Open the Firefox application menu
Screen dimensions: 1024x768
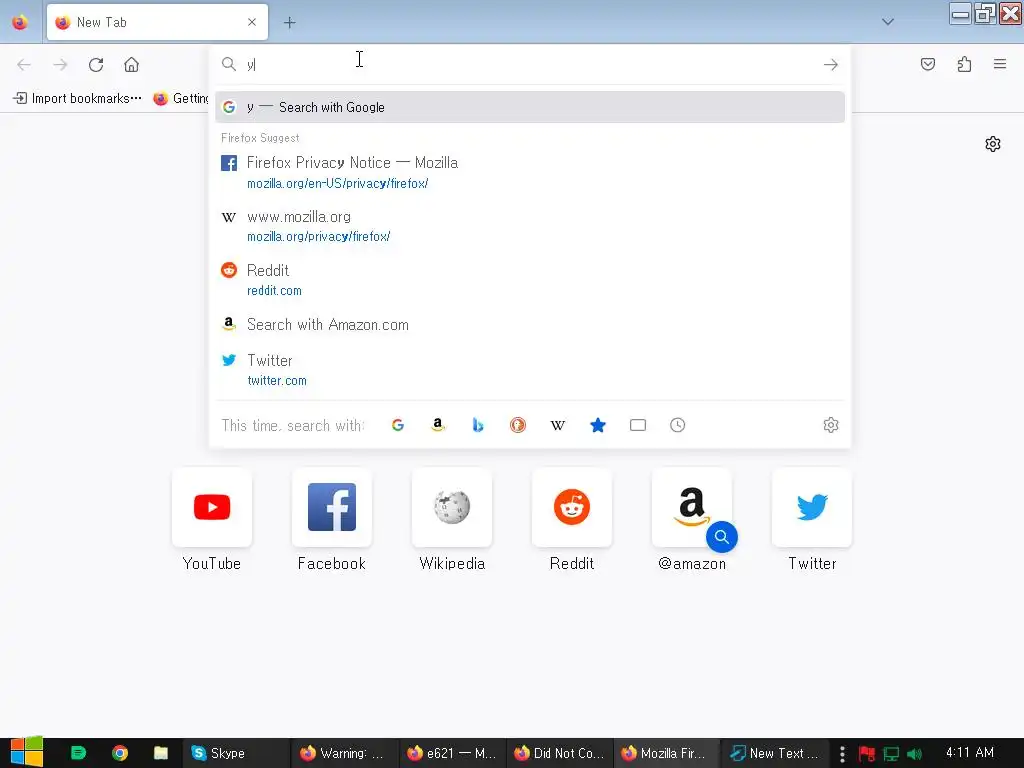[1000, 64]
